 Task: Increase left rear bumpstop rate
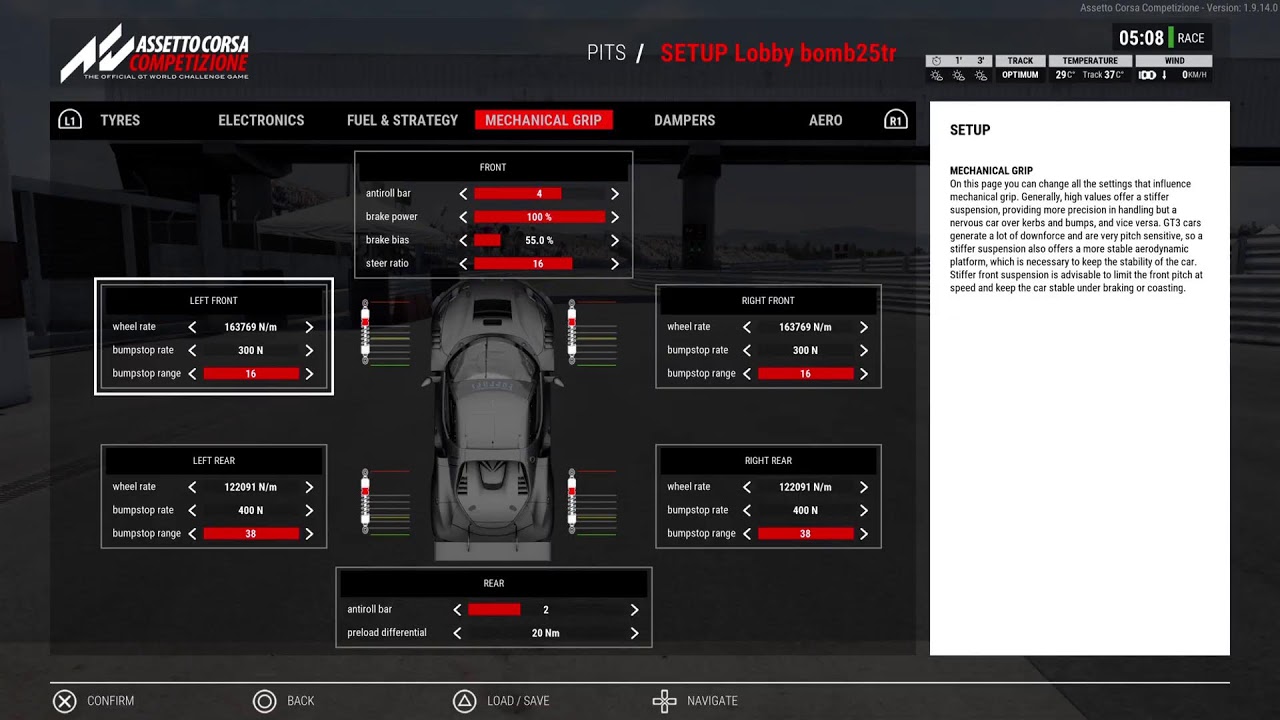click(309, 511)
